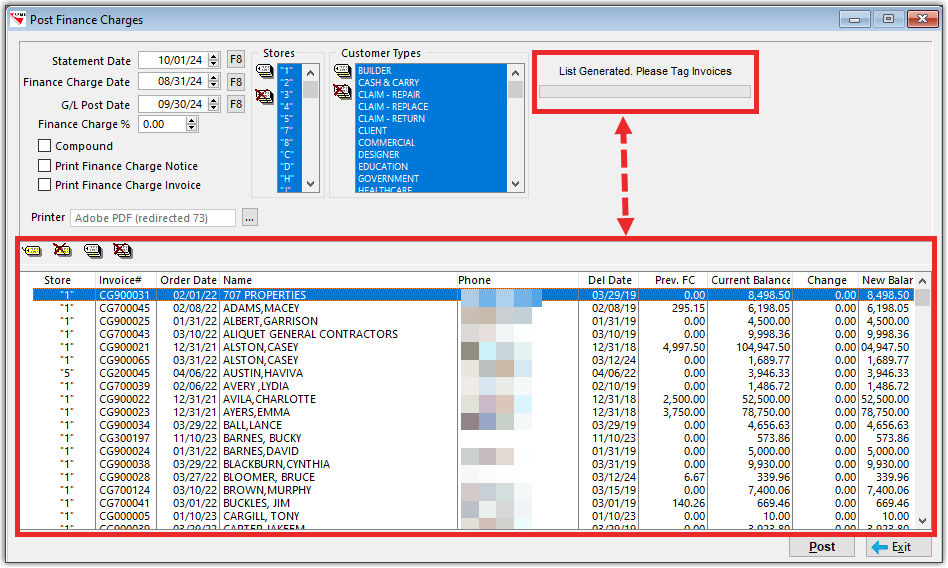
Task: Select GOVERNMENT customer type
Action: click(x=431, y=178)
